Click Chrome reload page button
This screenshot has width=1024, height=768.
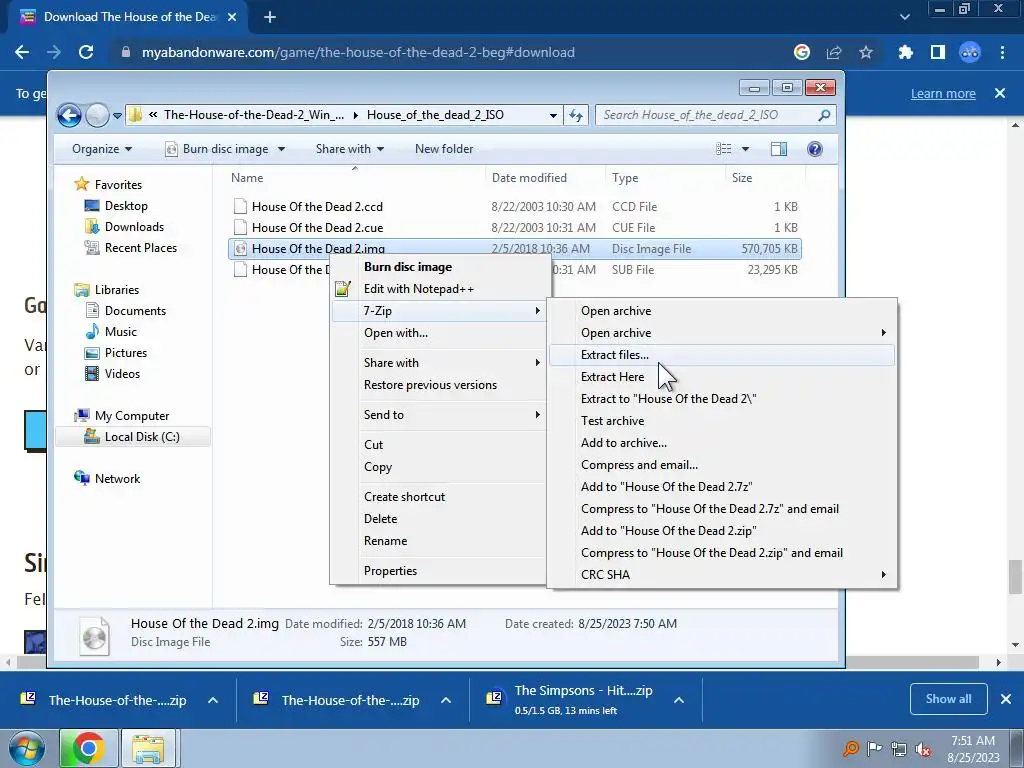point(86,52)
